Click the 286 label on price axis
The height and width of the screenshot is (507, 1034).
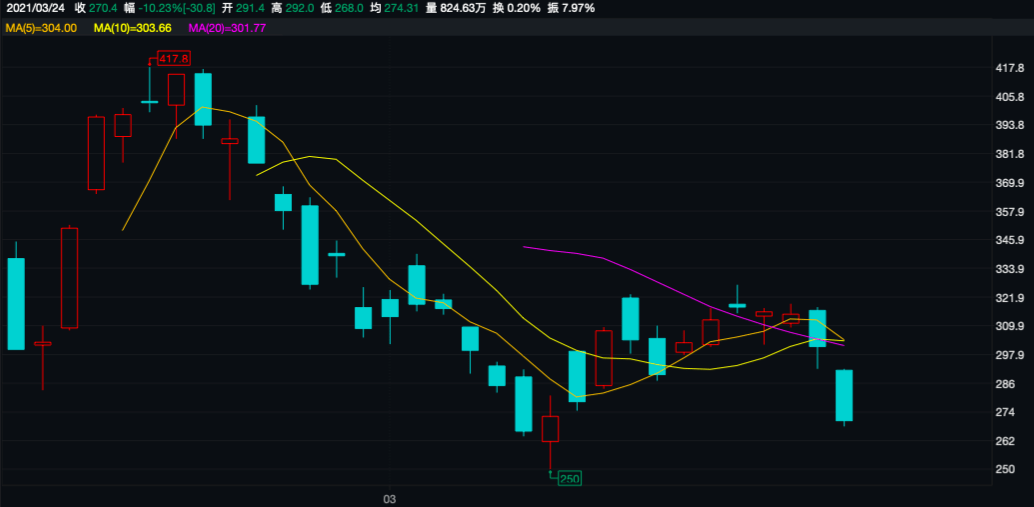click(1005, 384)
